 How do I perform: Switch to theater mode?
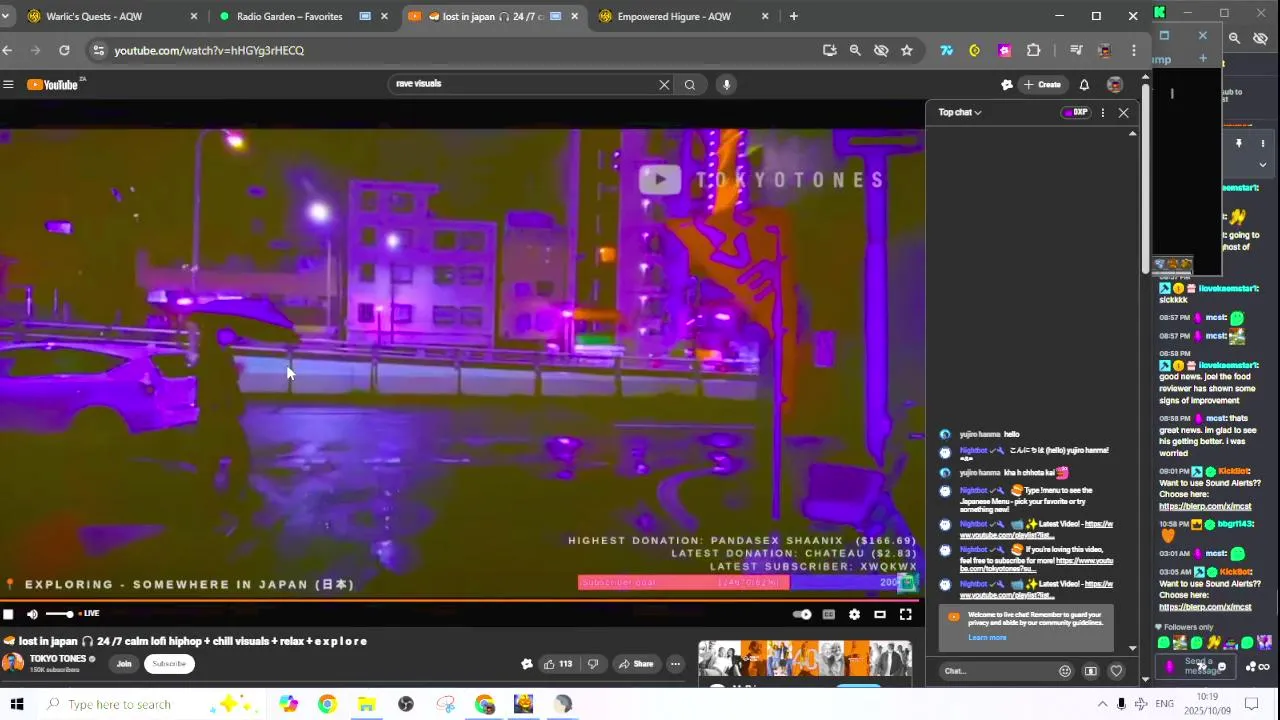pos(880,614)
